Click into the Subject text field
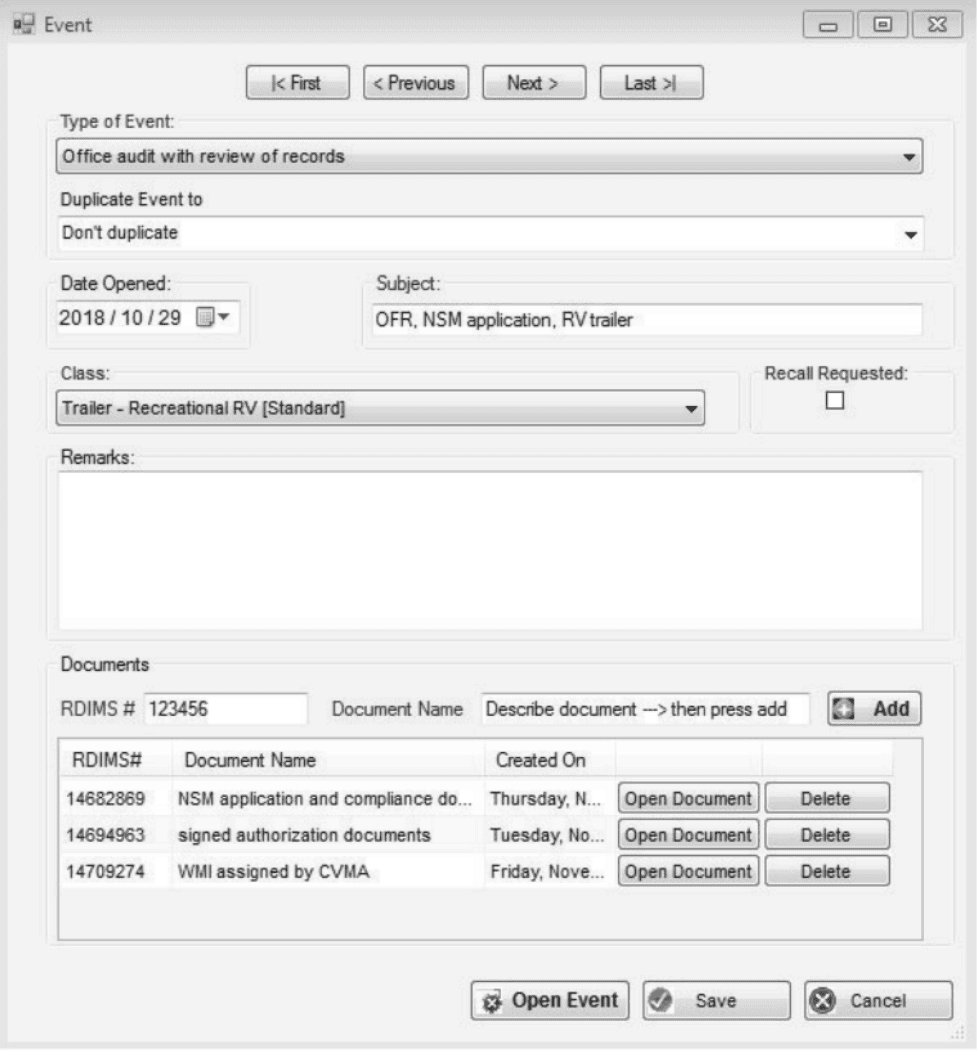 pyautogui.click(x=640, y=322)
